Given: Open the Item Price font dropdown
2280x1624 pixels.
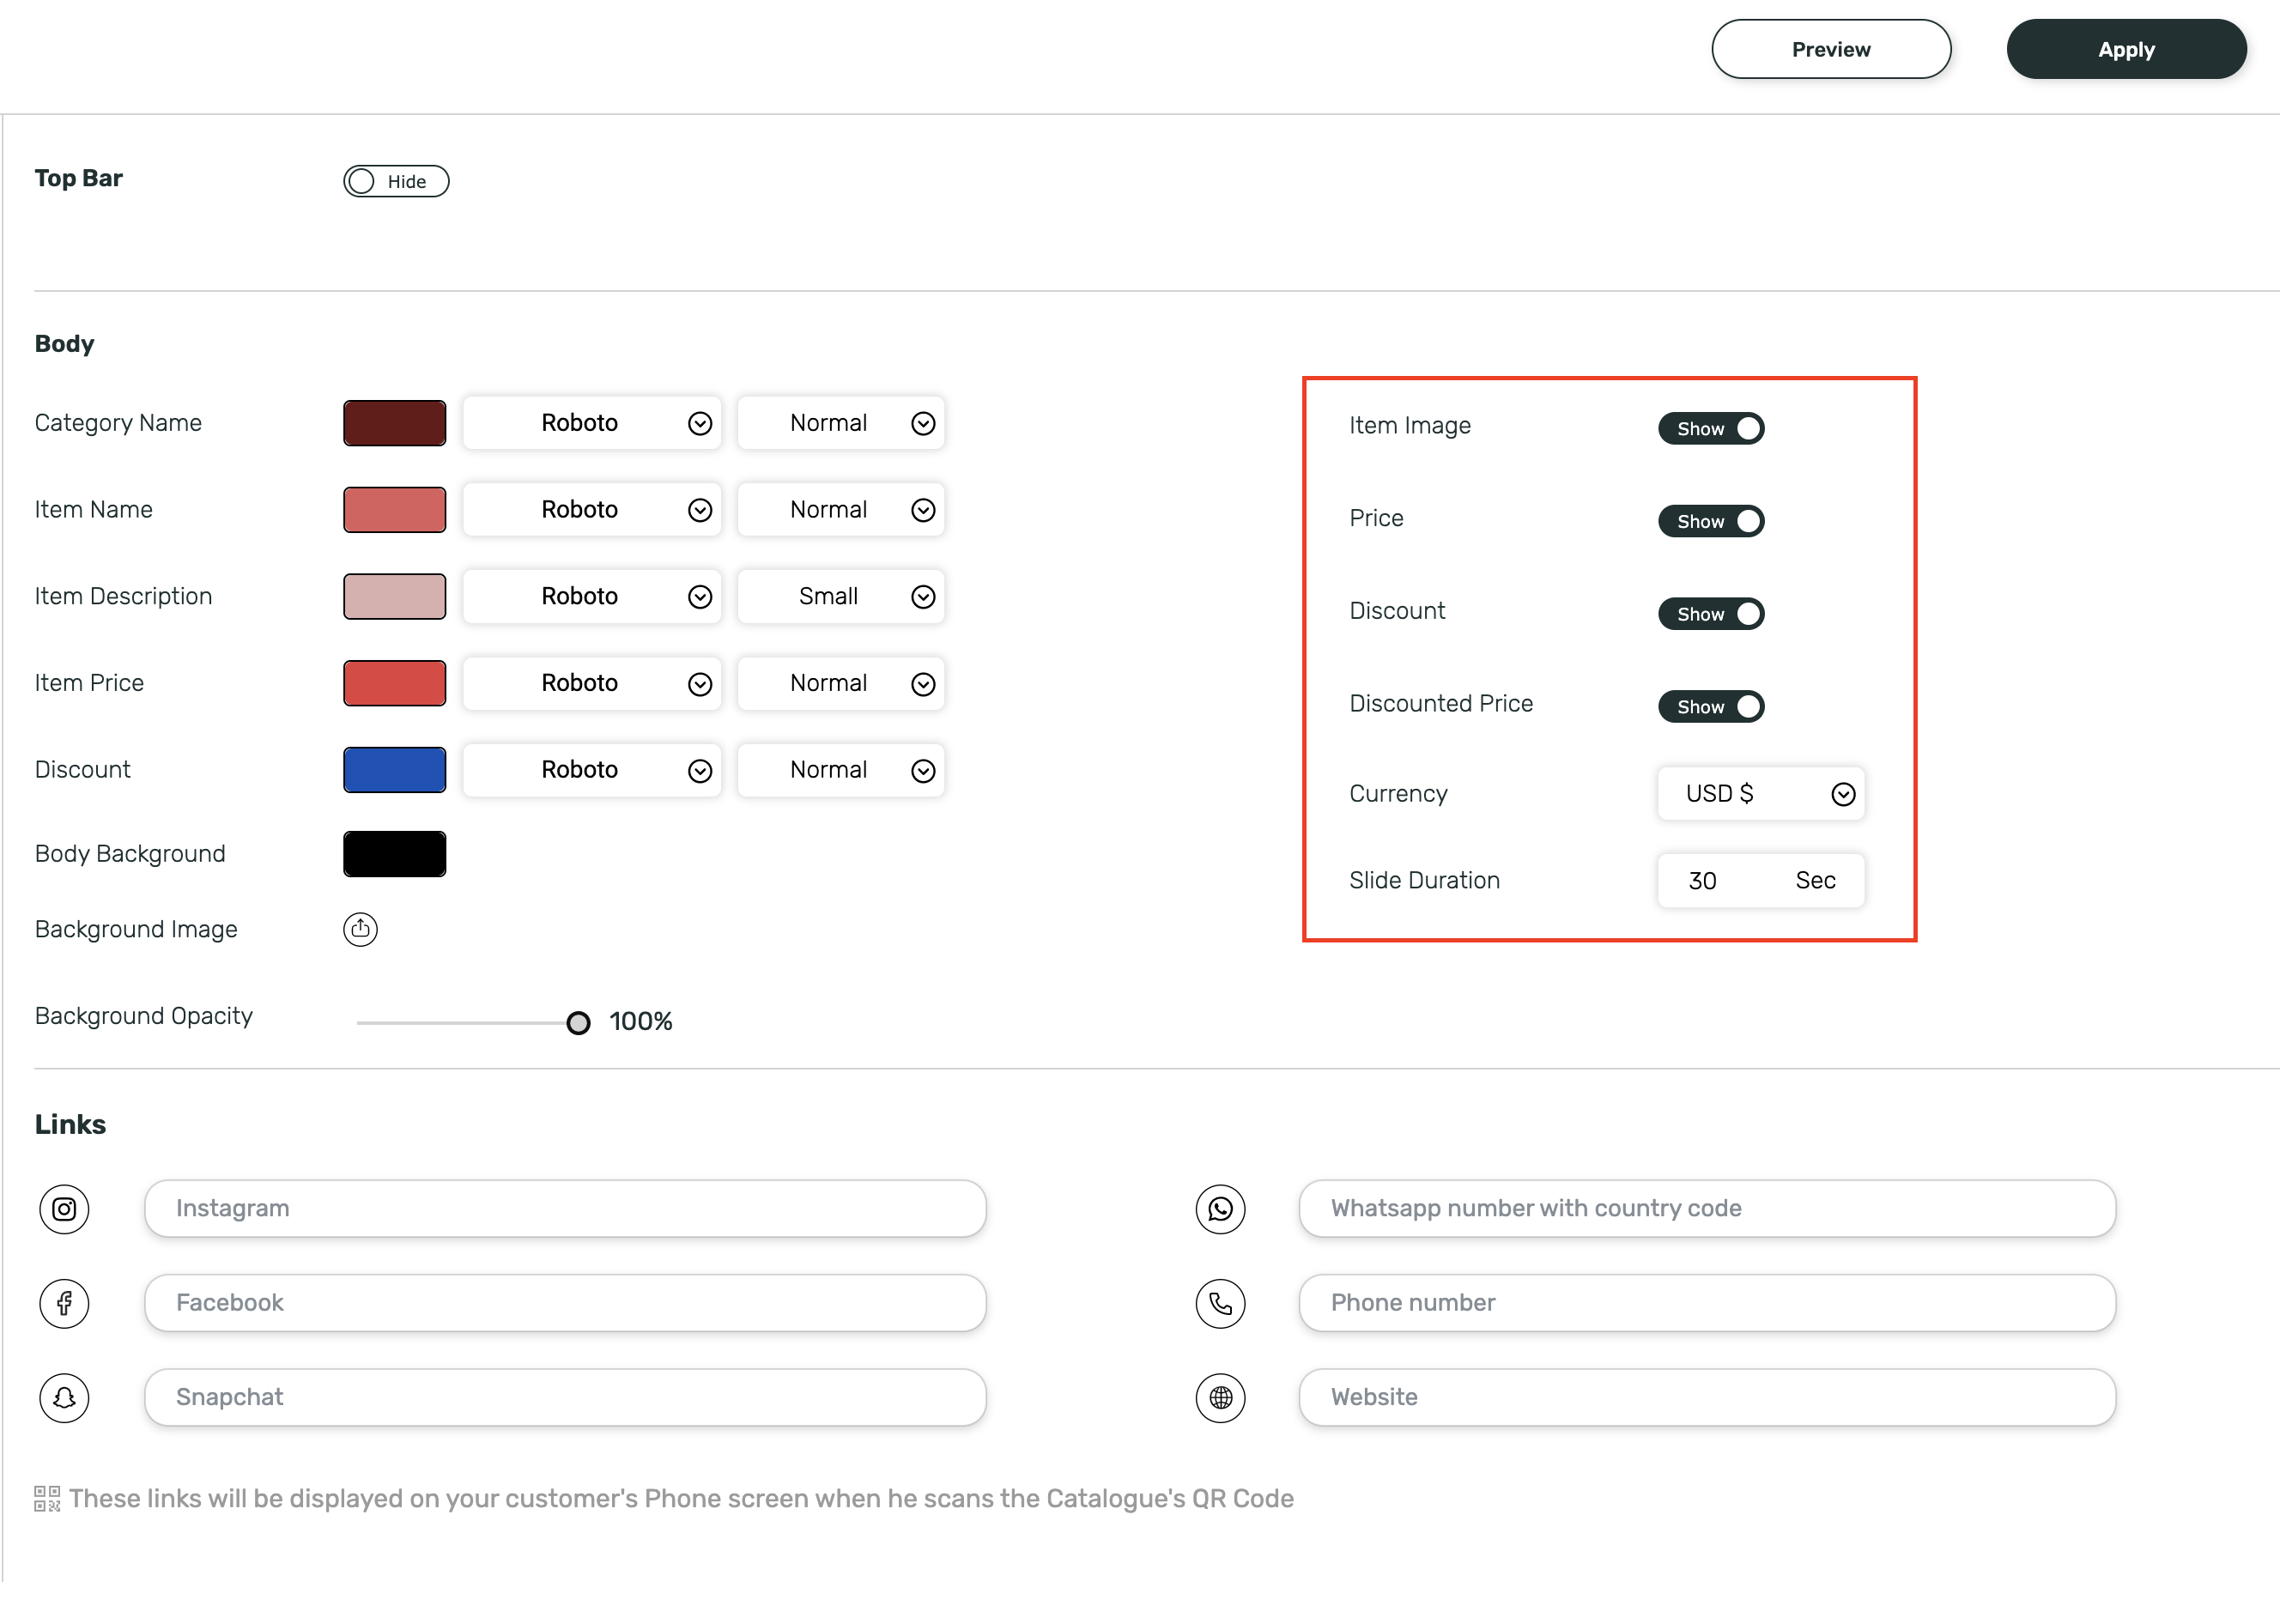Looking at the screenshot, I should 592,684.
